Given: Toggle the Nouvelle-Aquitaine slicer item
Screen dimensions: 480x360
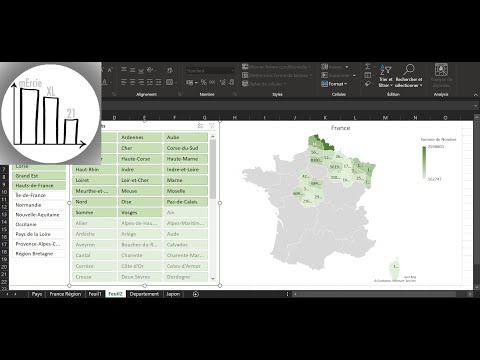Looking at the screenshot, I should click(39, 215).
